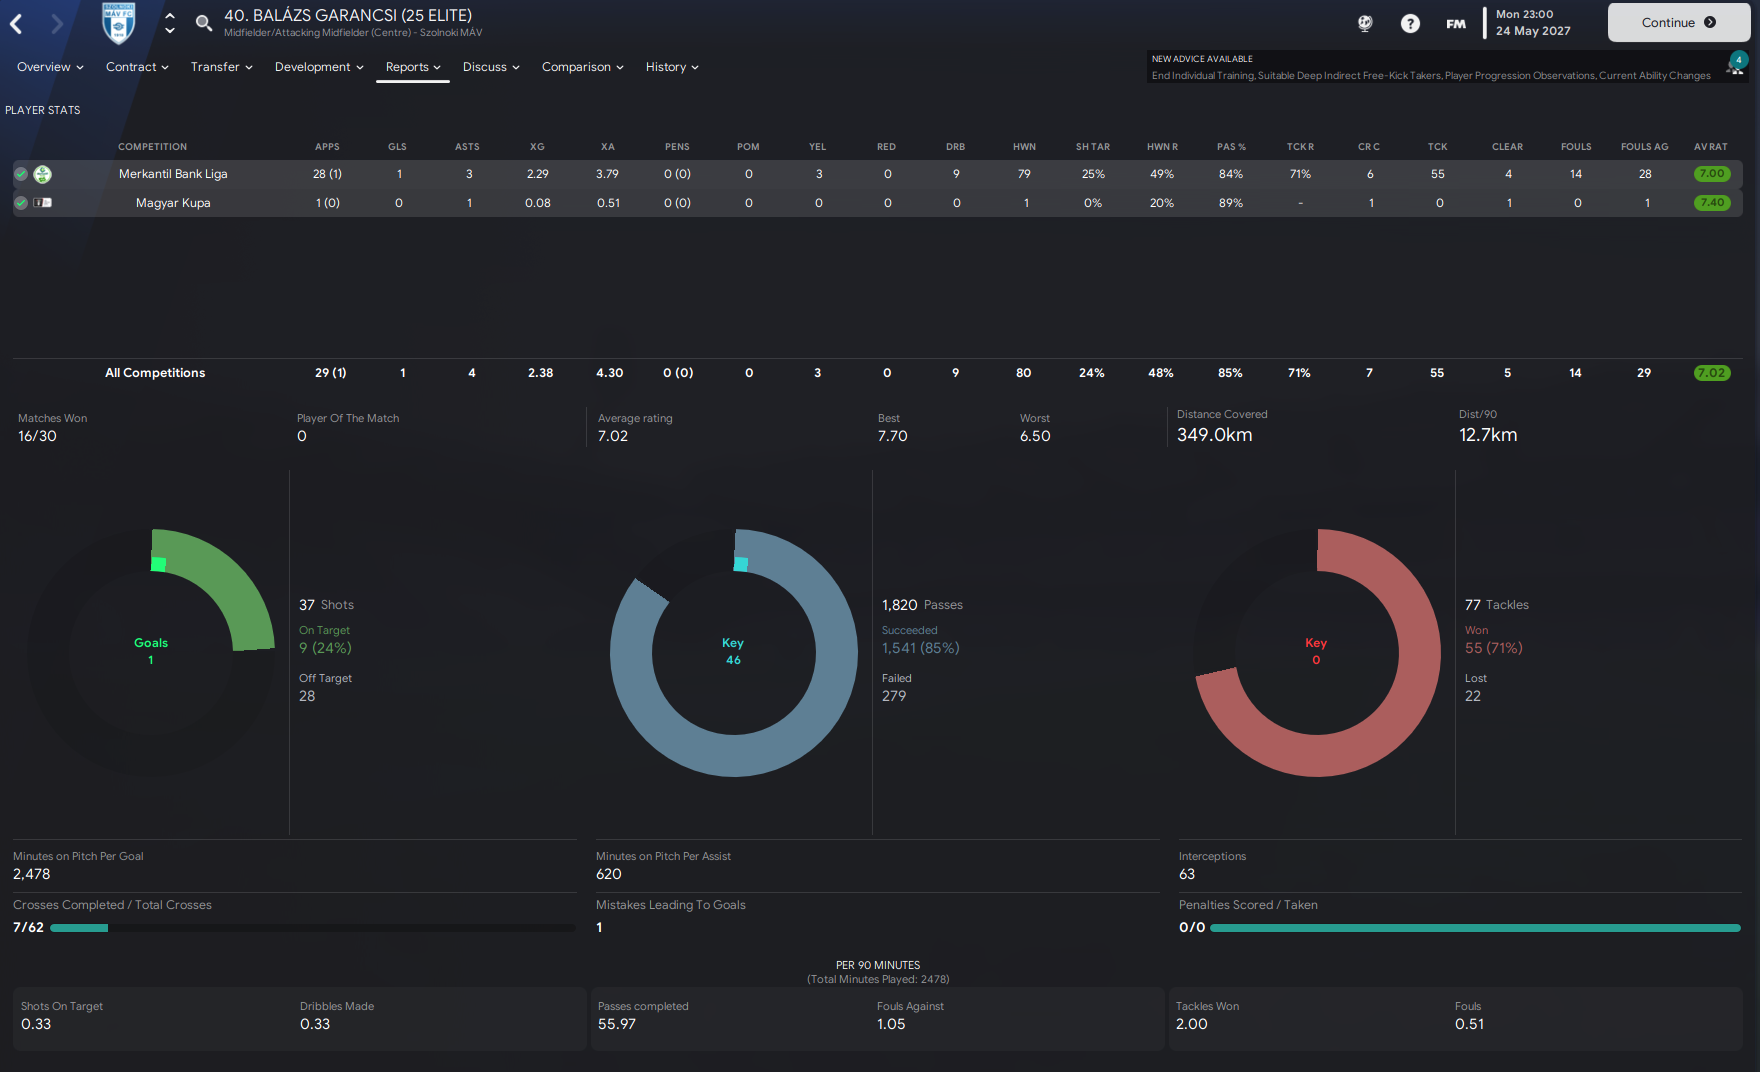Click the crosses completed progress bar
The width and height of the screenshot is (1760, 1072).
pyautogui.click(x=312, y=928)
